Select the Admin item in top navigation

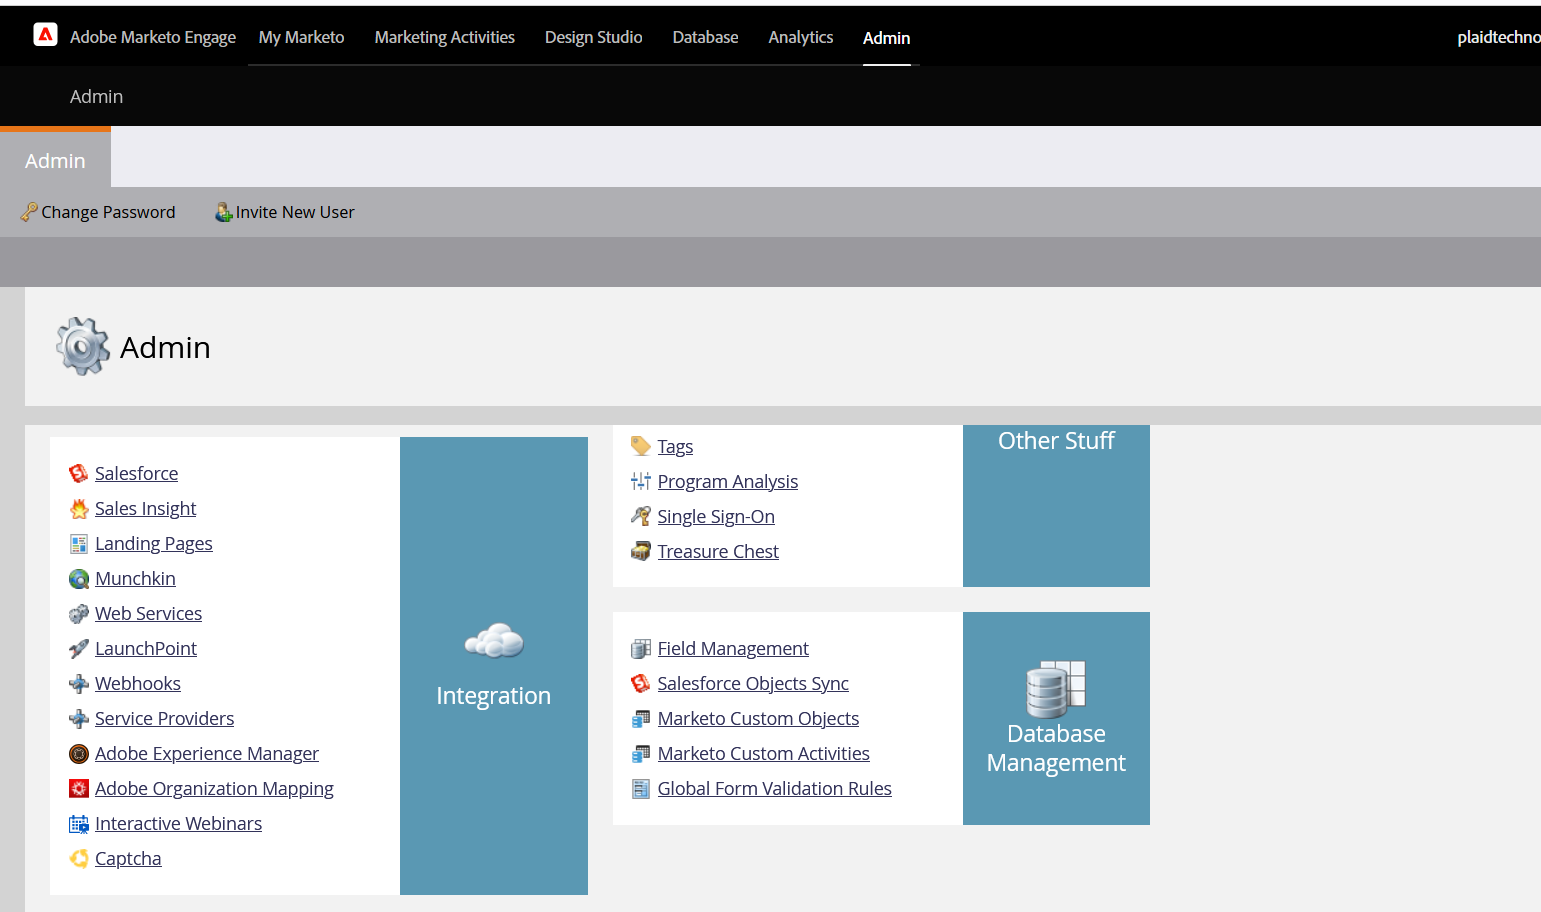point(886,38)
